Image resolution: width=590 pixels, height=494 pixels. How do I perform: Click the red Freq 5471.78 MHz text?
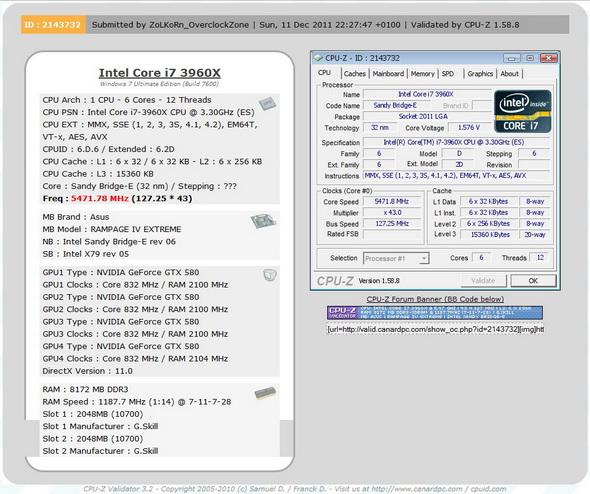100,198
